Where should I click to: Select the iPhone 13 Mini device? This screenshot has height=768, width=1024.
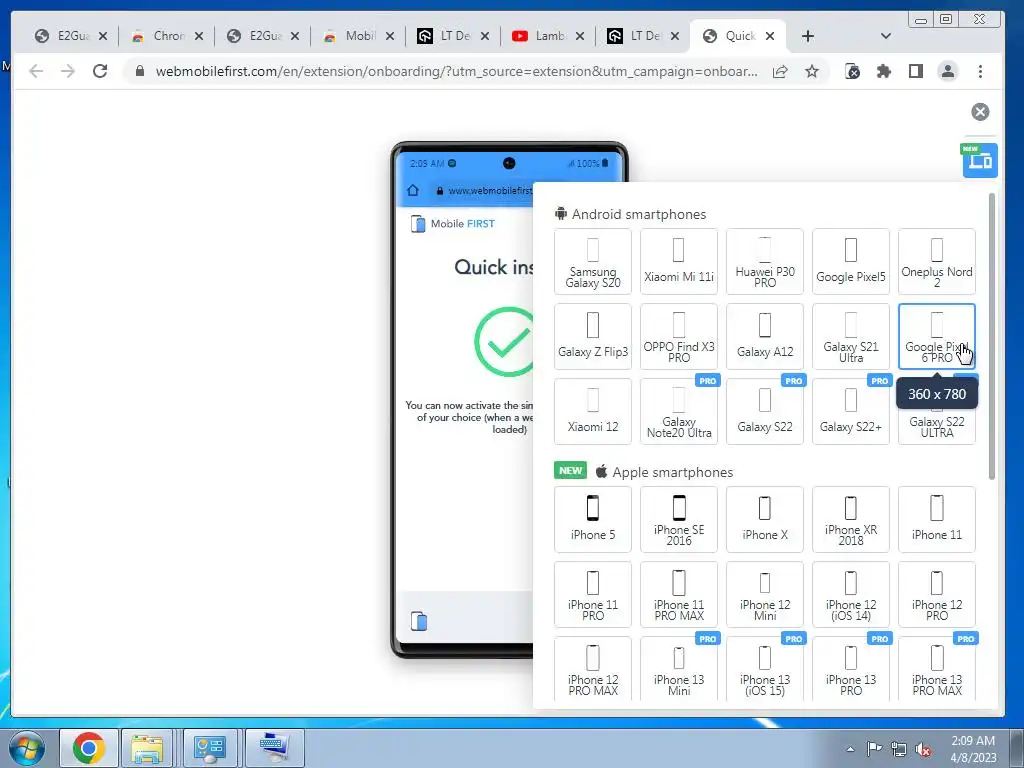[x=679, y=669]
